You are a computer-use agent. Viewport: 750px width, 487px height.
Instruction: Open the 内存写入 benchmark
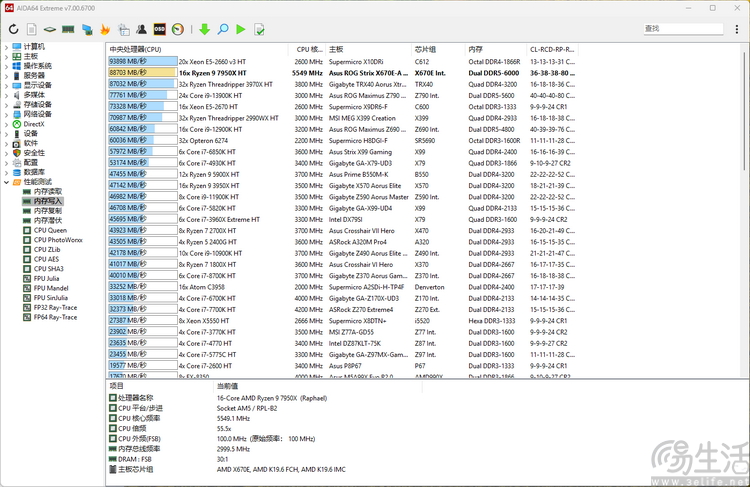[x=48, y=201]
